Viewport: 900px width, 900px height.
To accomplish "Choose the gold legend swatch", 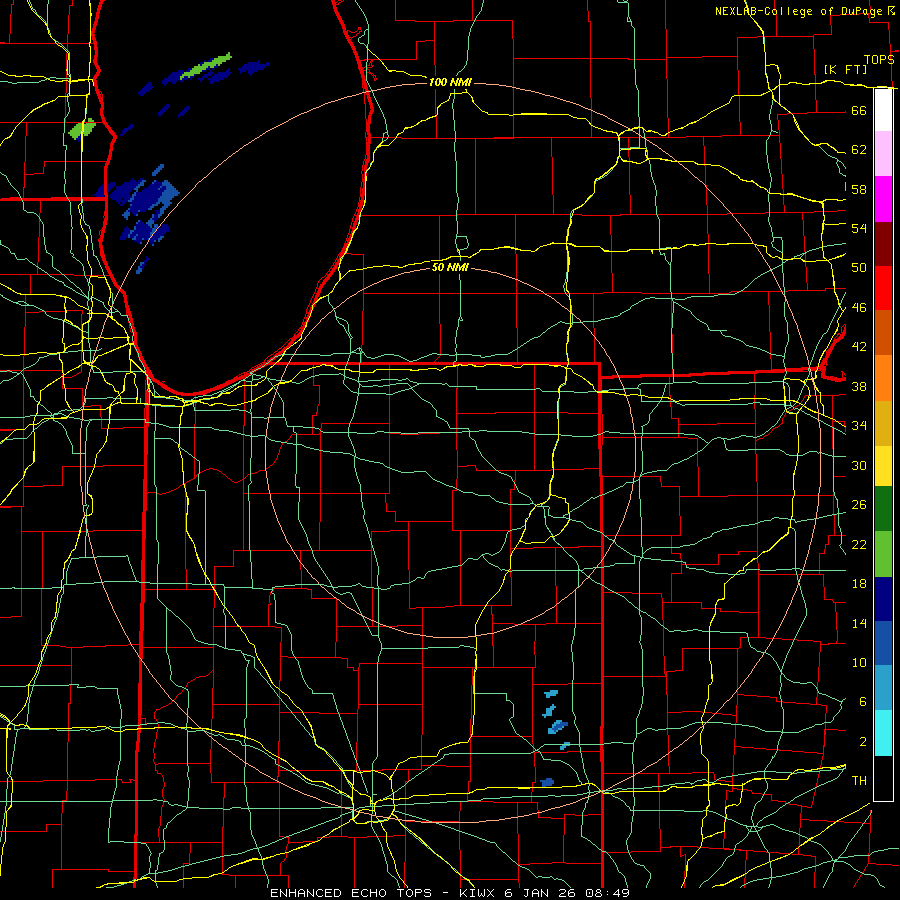I will 883,424.
